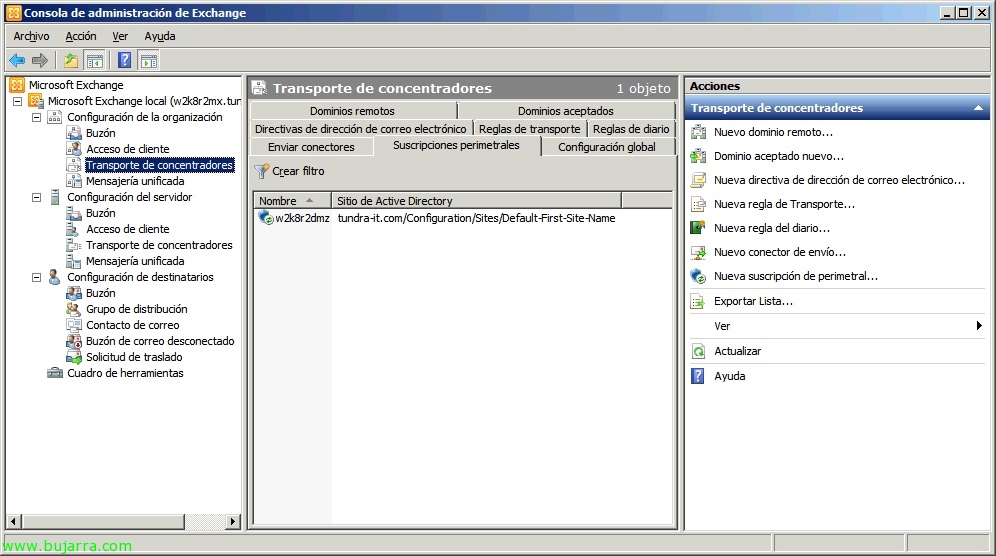The width and height of the screenshot is (996, 556).
Task: Click the Back arrow toolbar icon
Action: (x=17, y=60)
